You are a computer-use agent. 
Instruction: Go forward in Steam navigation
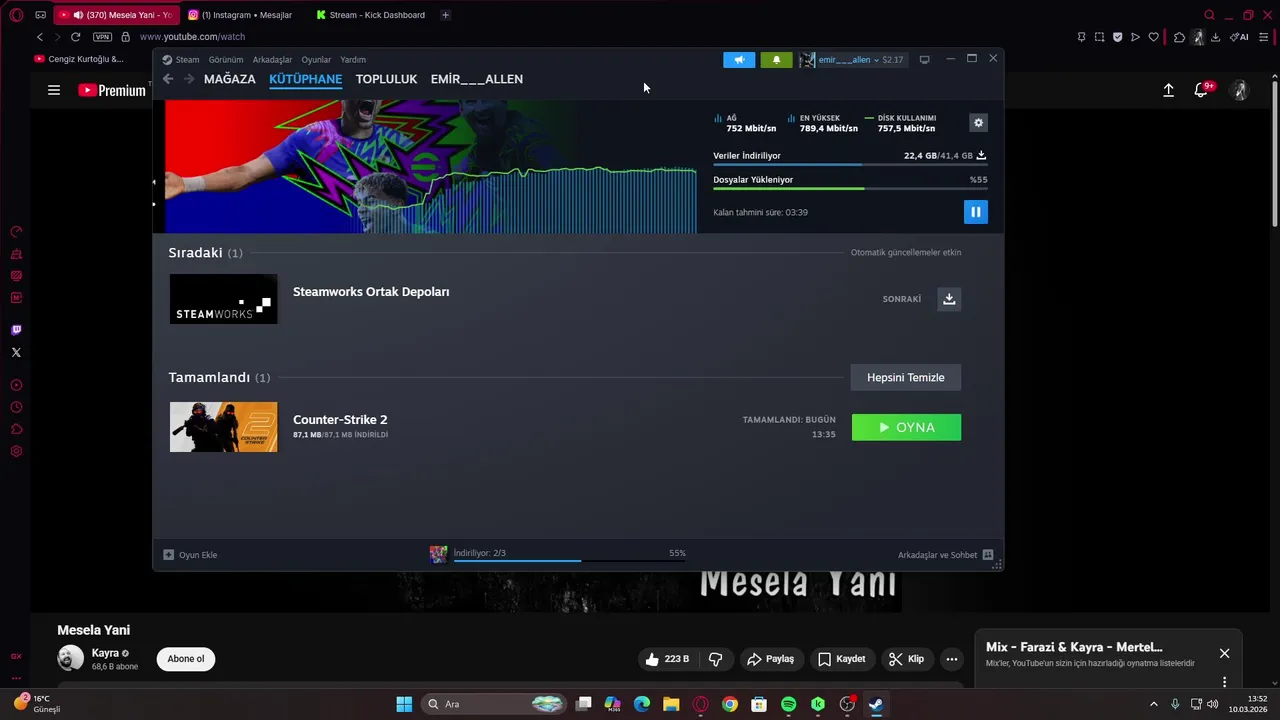[188, 79]
